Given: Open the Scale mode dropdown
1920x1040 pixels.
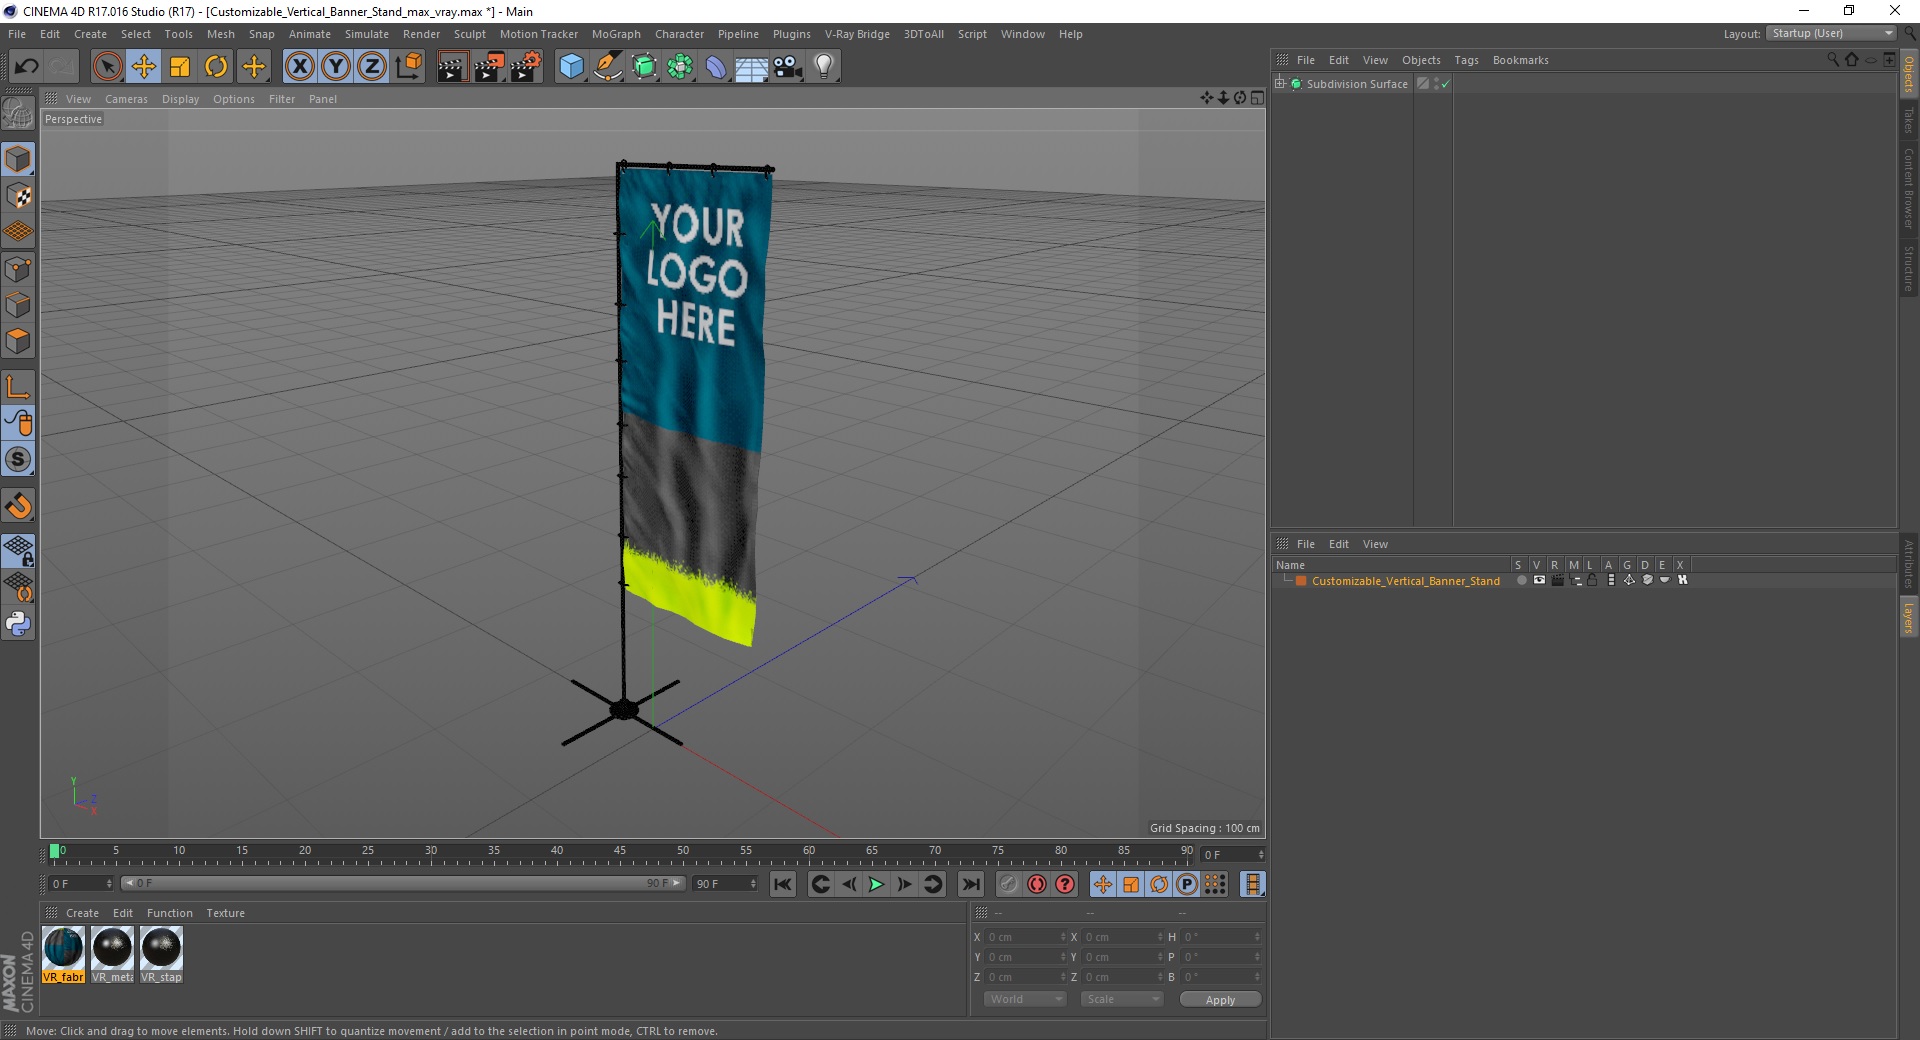Looking at the screenshot, I should tap(1122, 999).
